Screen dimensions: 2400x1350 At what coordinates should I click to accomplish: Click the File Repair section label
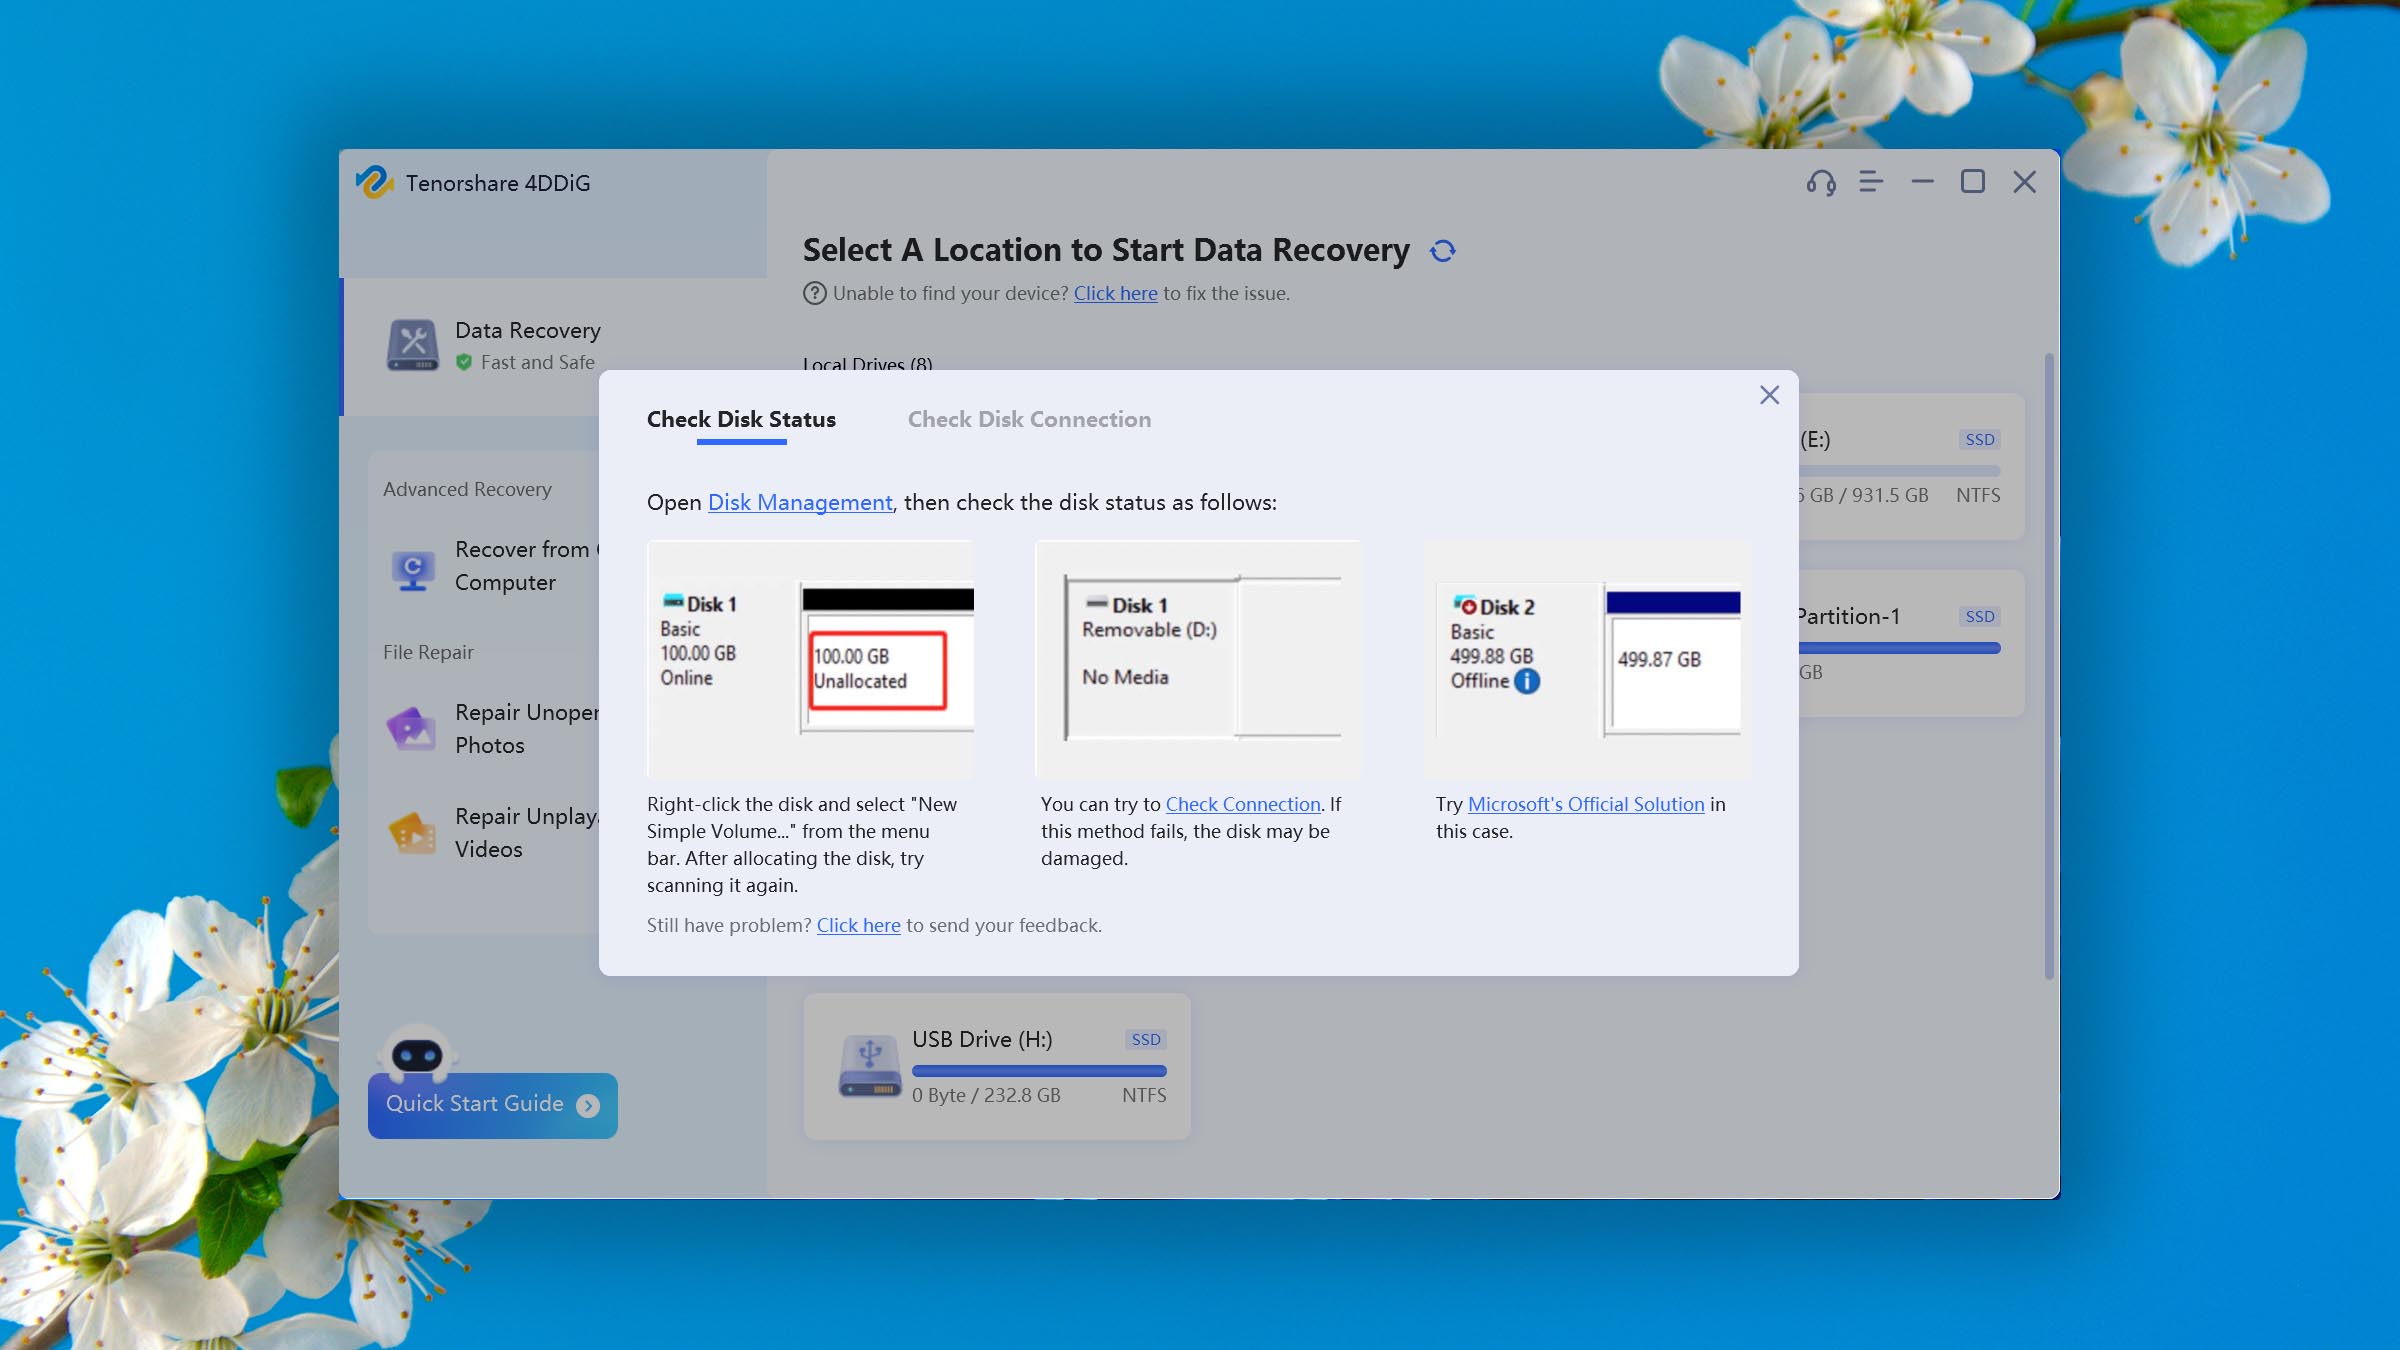click(428, 653)
